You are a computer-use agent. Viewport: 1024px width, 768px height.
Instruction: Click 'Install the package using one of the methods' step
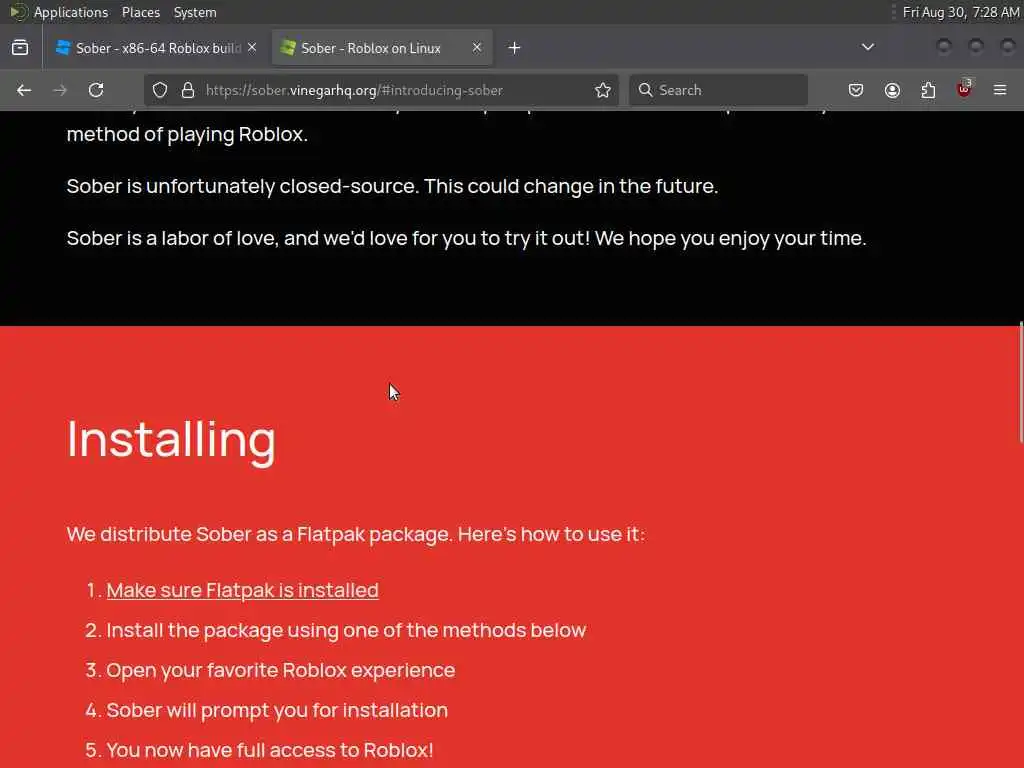pos(346,630)
